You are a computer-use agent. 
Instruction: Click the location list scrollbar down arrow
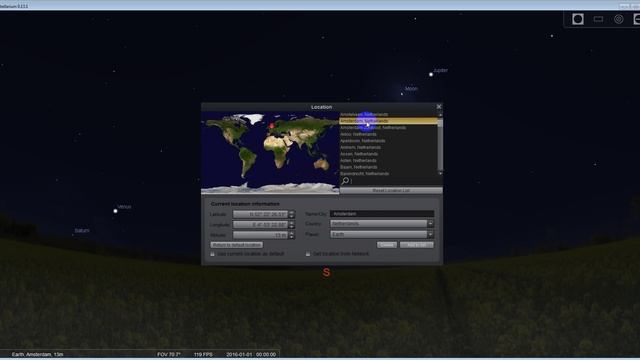pos(440,173)
